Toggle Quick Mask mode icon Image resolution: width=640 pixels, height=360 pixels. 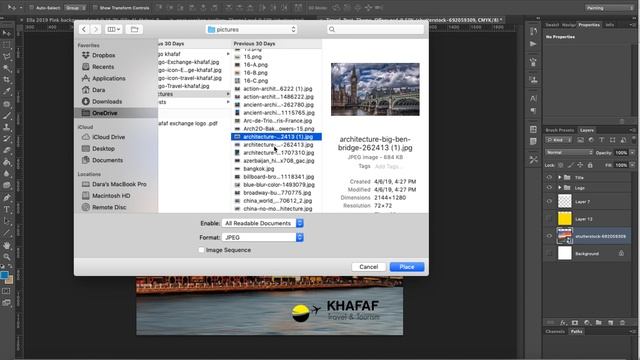pos(6,291)
